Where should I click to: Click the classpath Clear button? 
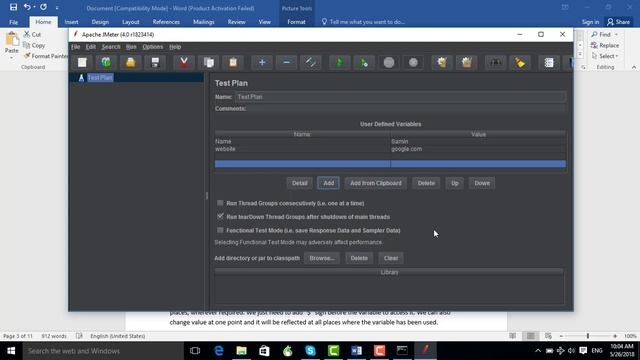point(391,258)
